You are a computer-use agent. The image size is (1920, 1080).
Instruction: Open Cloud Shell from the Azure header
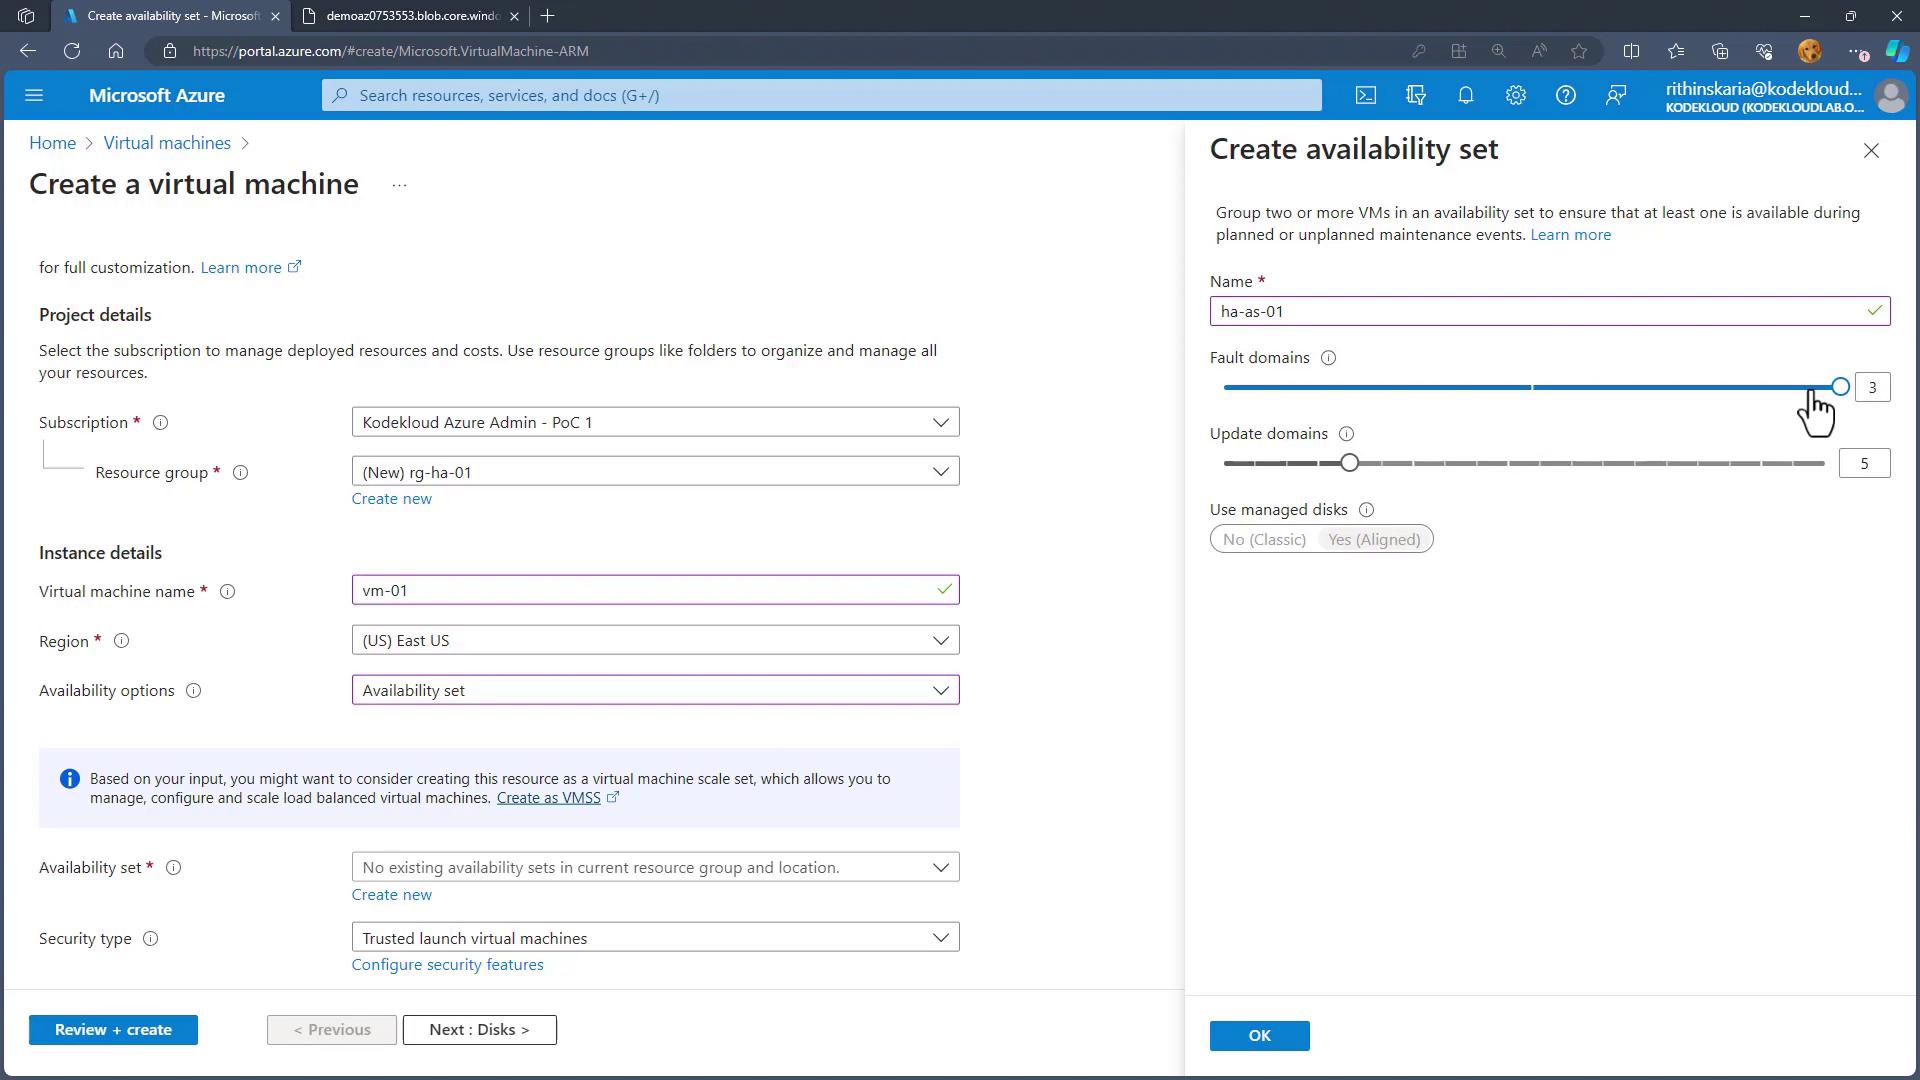point(1365,95)
